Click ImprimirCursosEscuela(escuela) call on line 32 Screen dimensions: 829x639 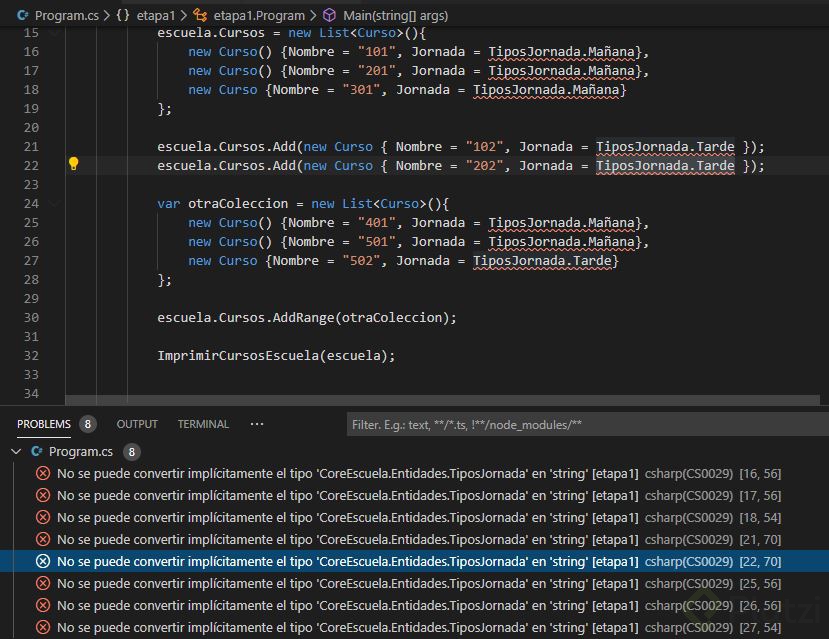tap(275, 355)
